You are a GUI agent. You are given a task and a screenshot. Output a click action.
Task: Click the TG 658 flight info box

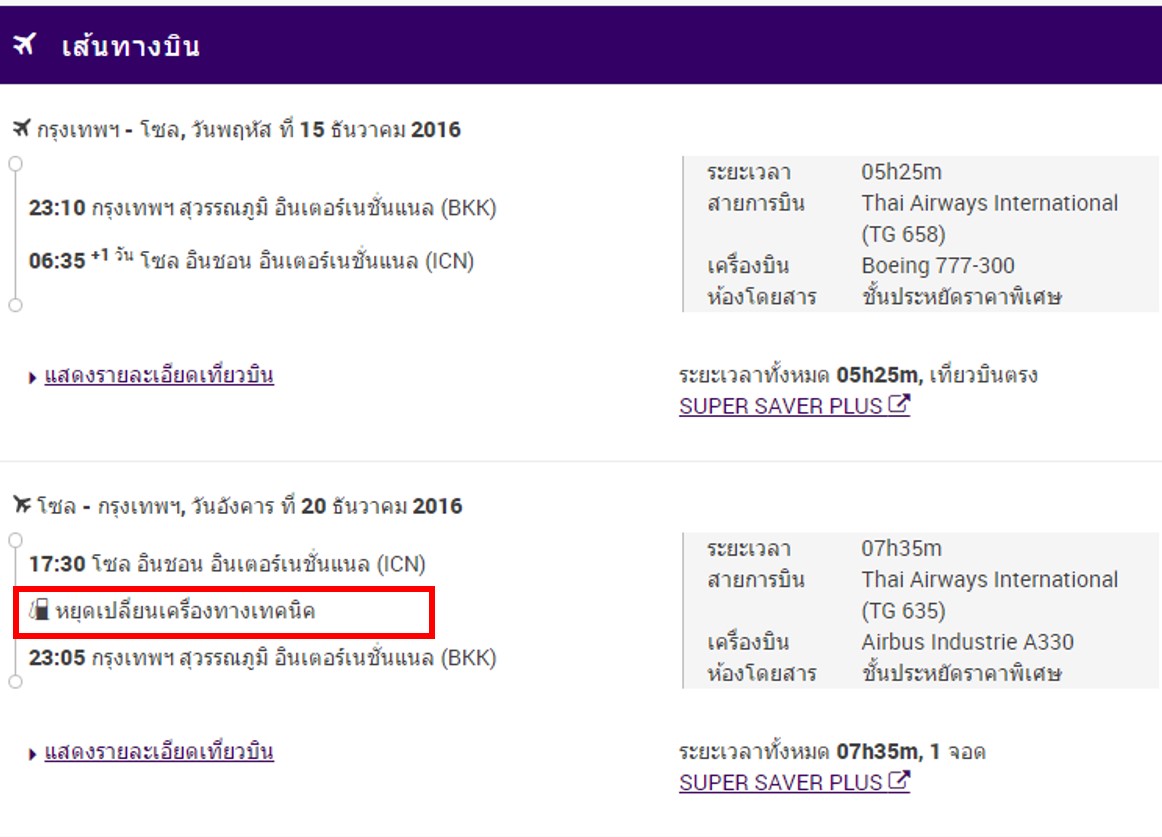(x=920, y=234)
